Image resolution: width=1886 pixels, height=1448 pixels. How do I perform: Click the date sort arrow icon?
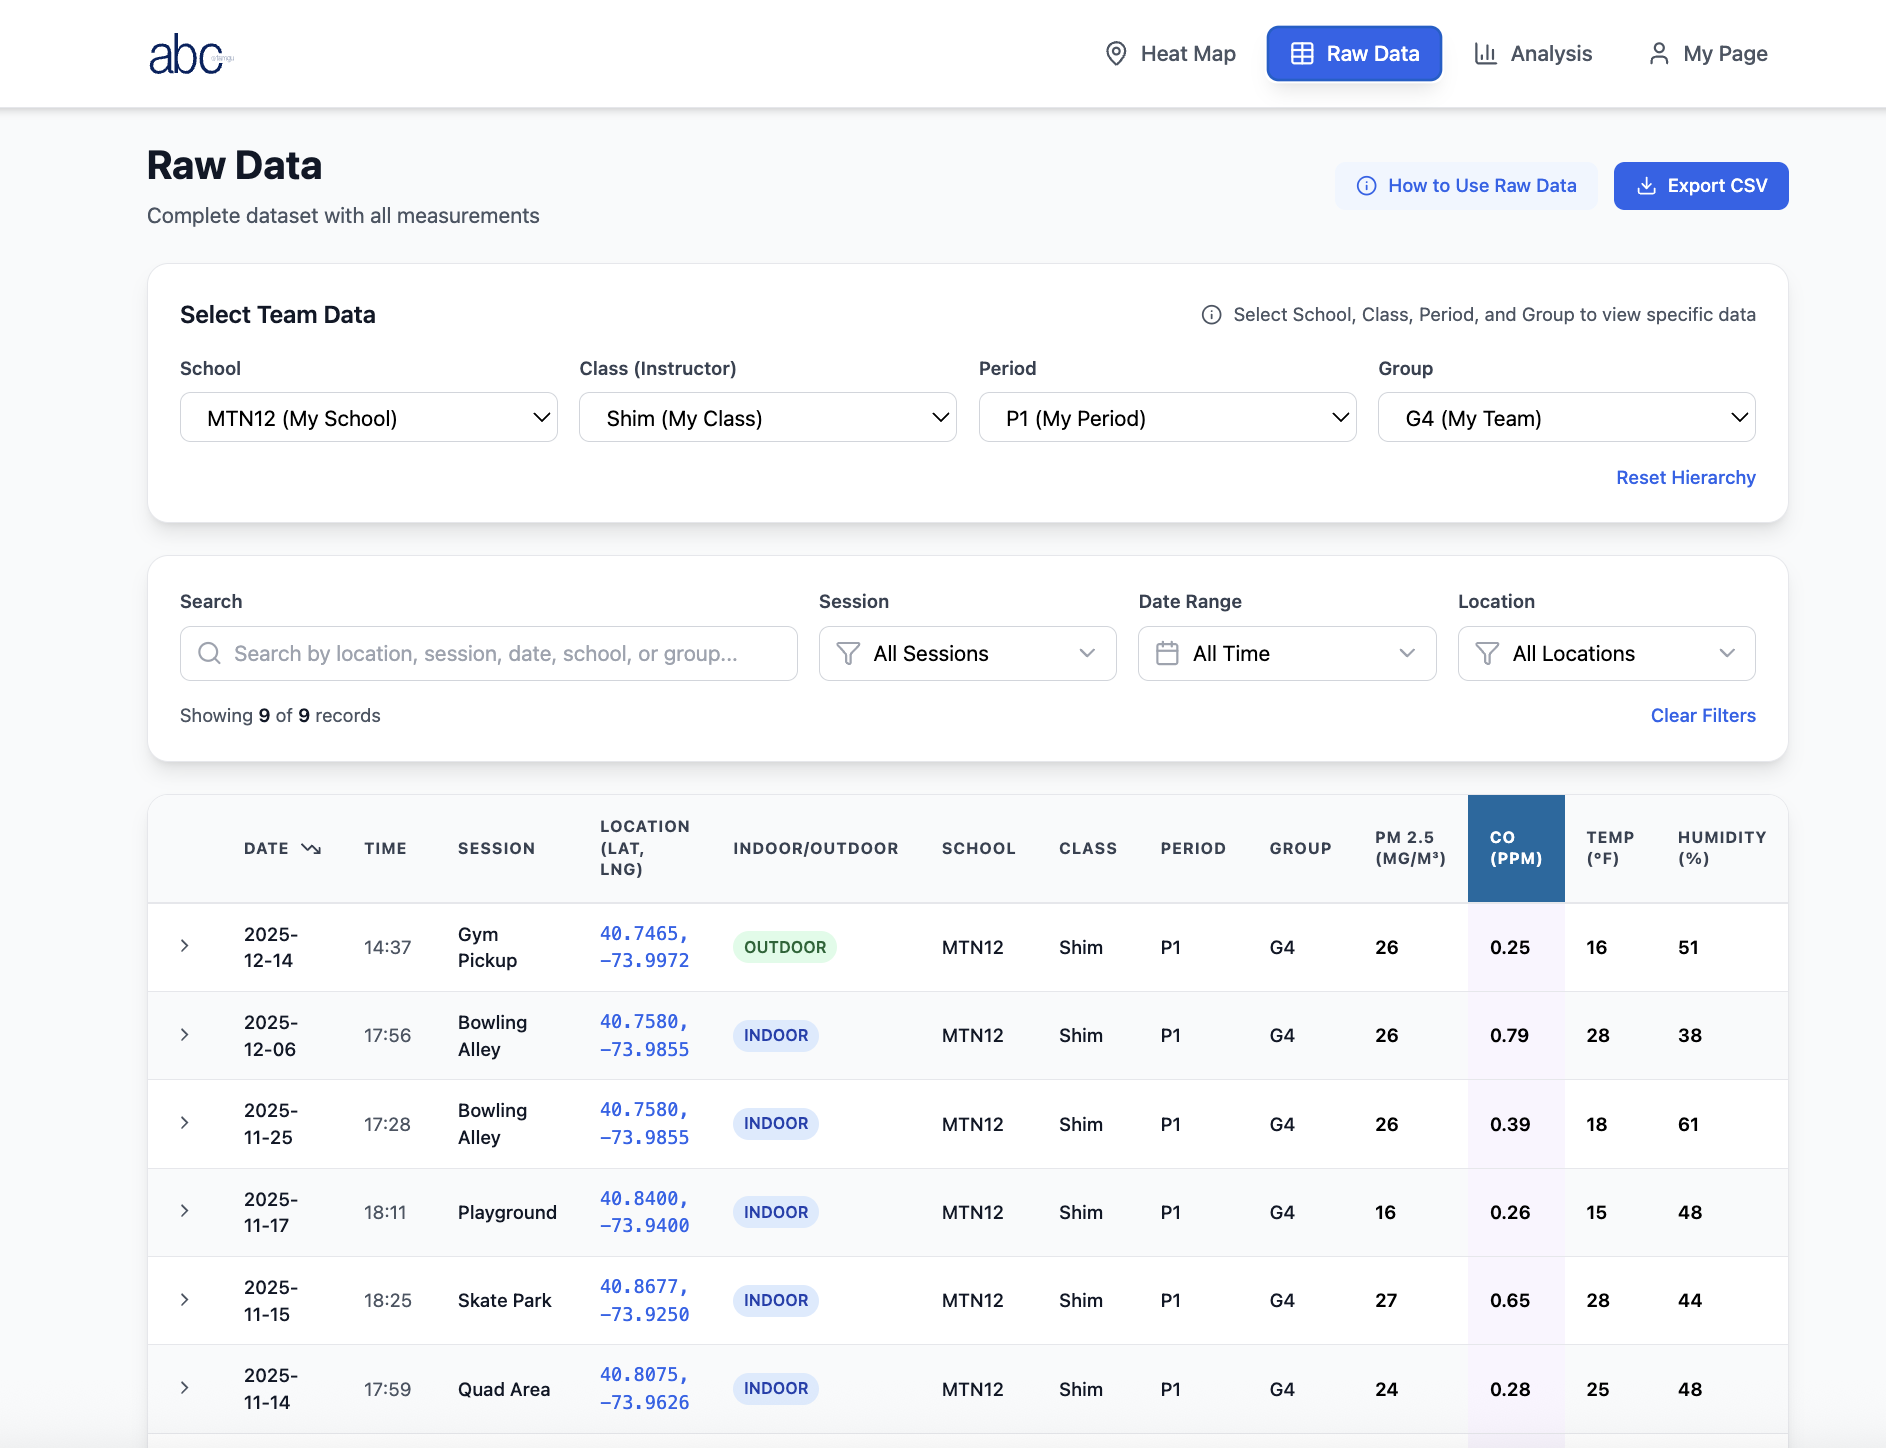(311, 849)
